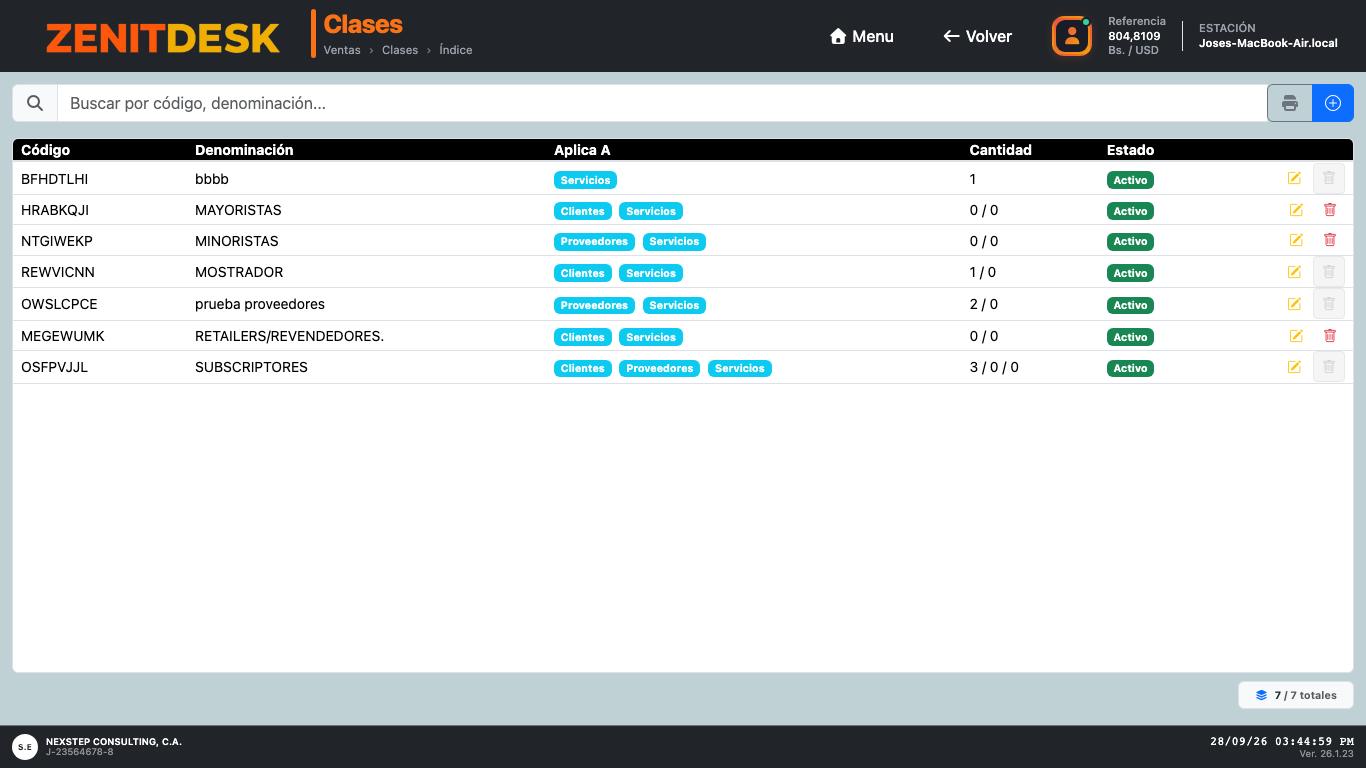Edit the RETAILERS/REVENDEDORES. class

pos(1296,336)
